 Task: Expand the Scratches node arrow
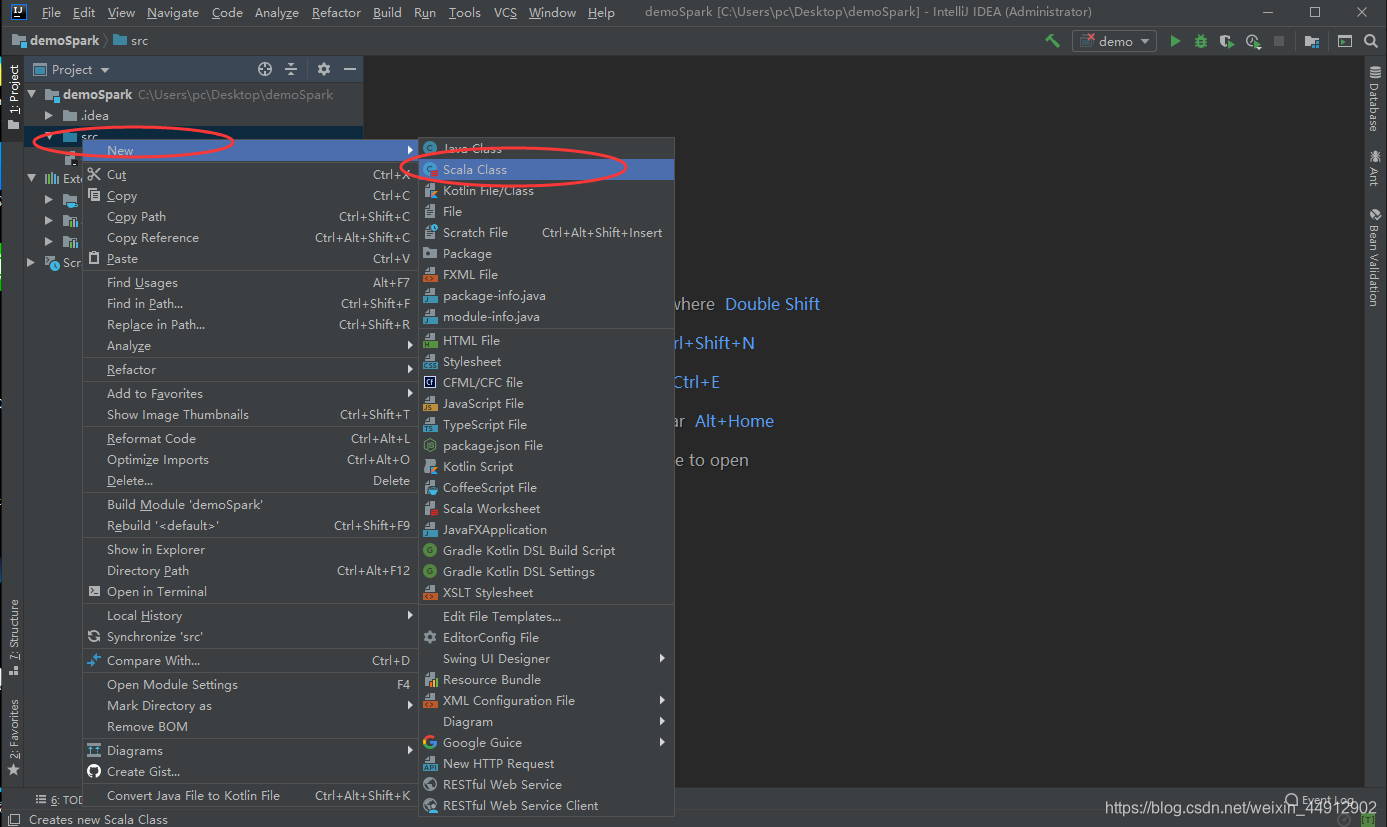tap(32, 262)
